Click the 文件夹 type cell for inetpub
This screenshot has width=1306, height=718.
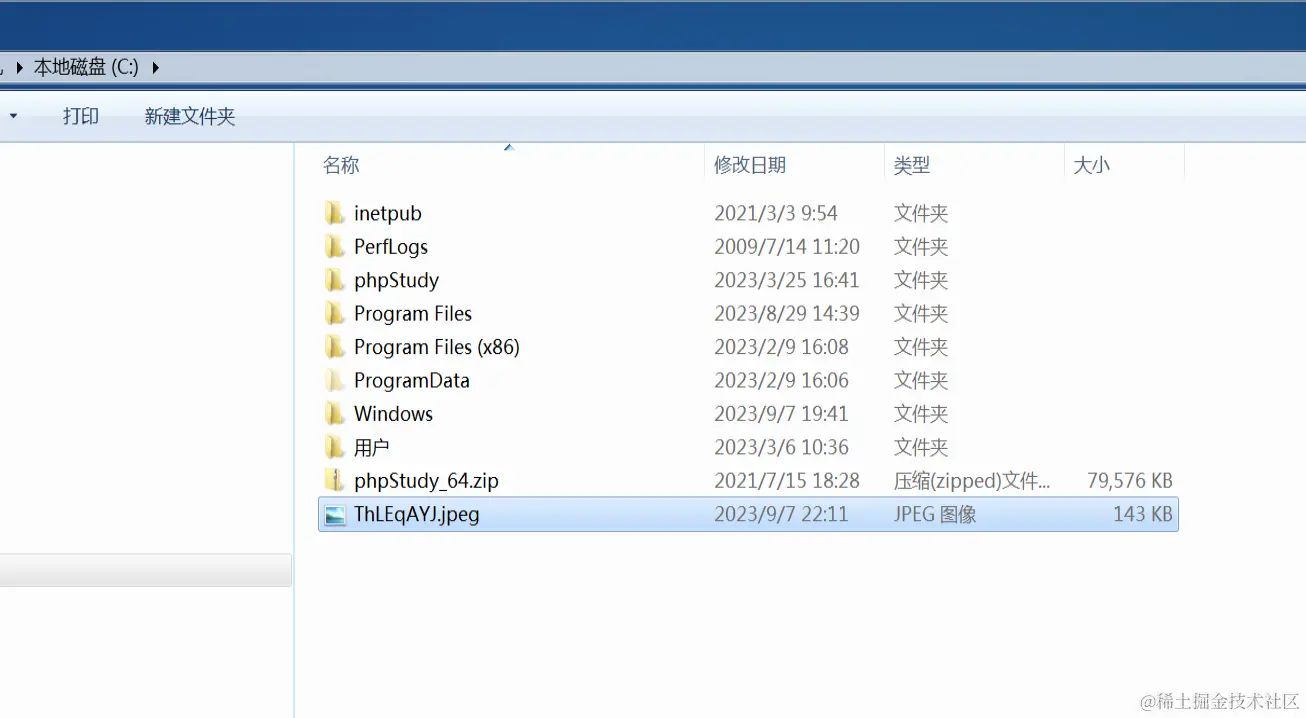(921, 213)
